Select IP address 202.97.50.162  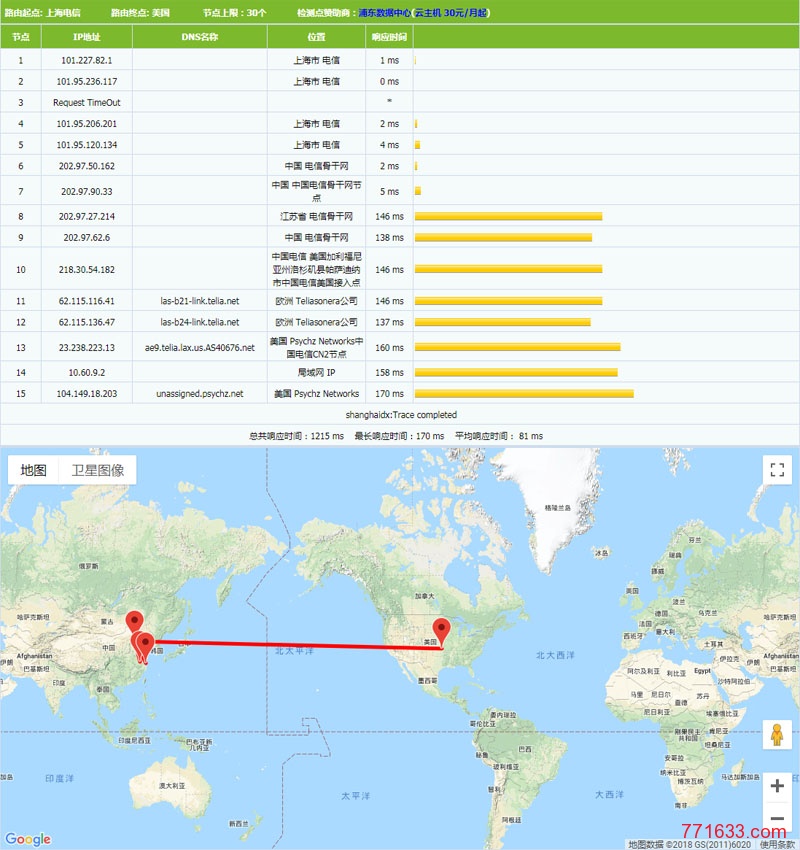point(87,166)
